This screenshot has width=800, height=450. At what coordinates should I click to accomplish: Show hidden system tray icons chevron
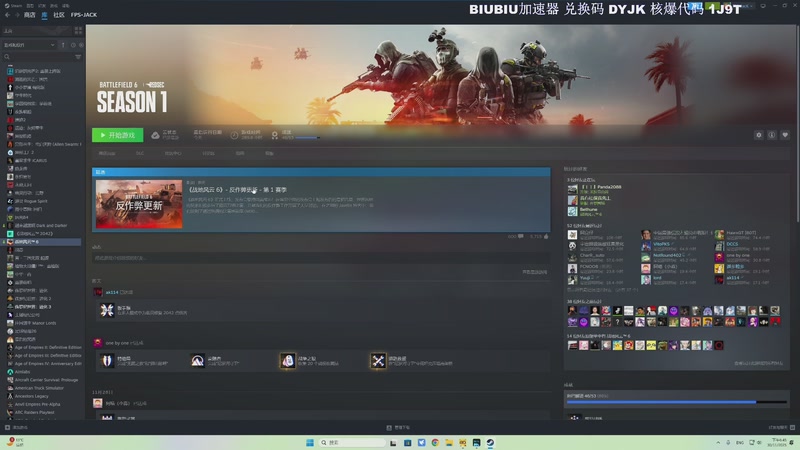[718, 443]
